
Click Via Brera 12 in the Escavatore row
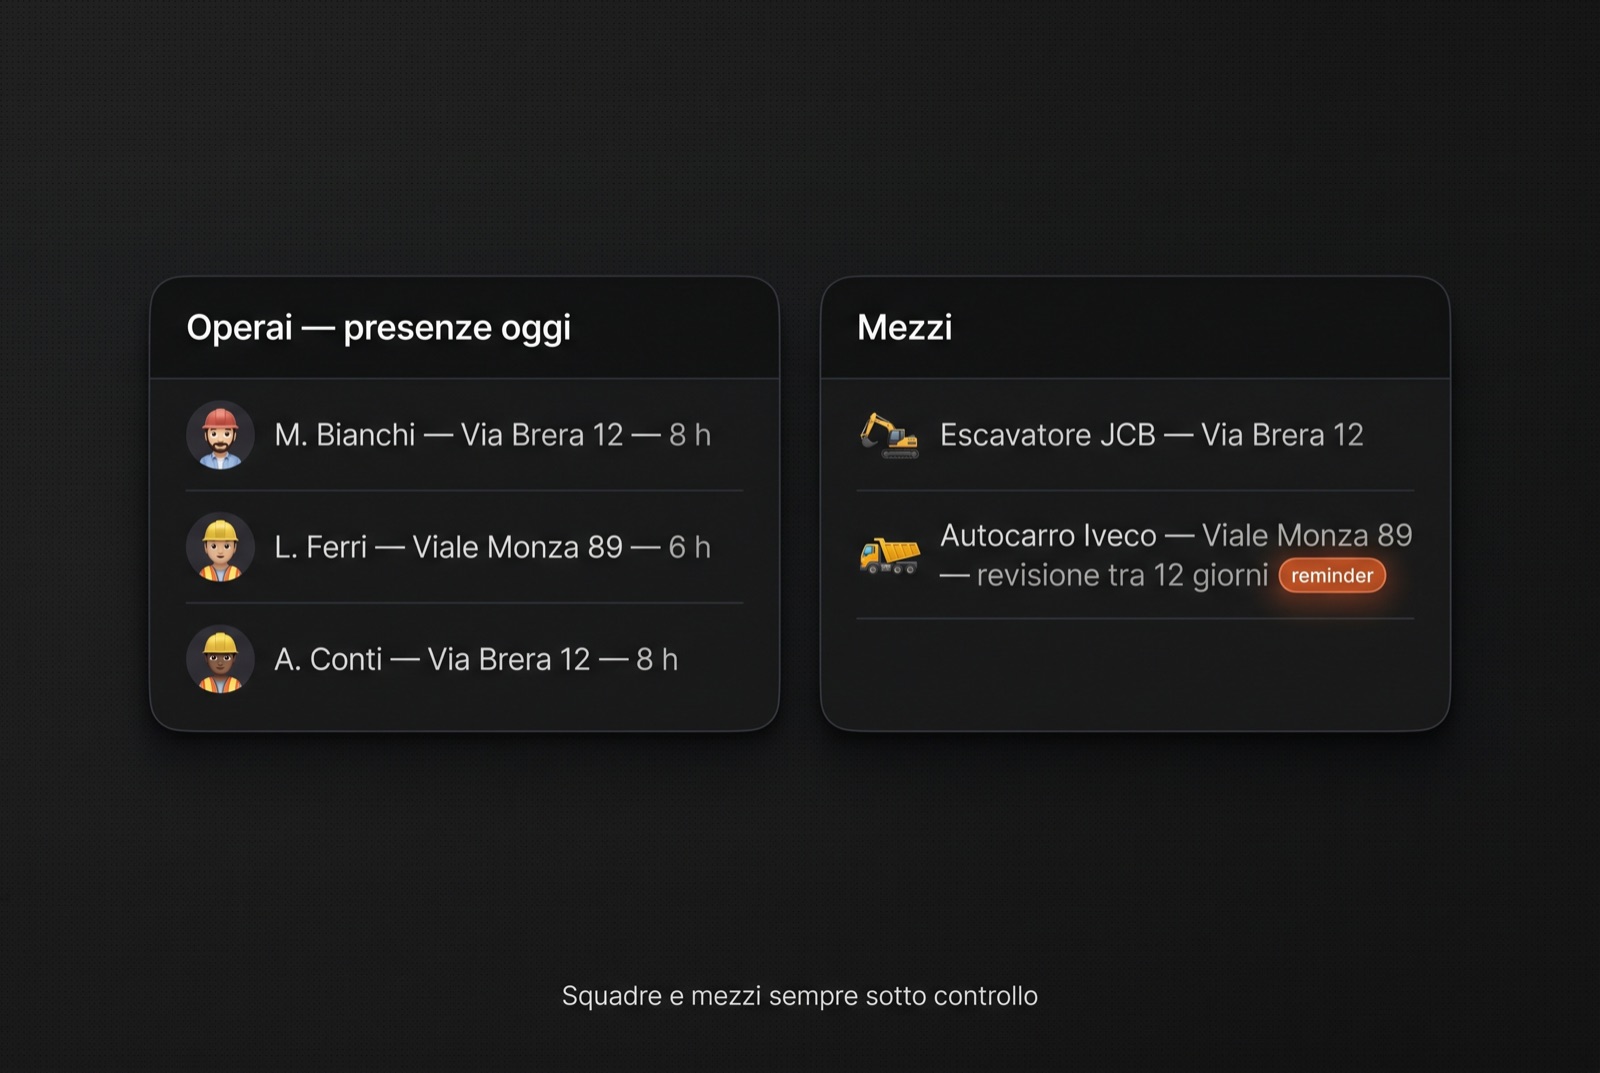1282,435
